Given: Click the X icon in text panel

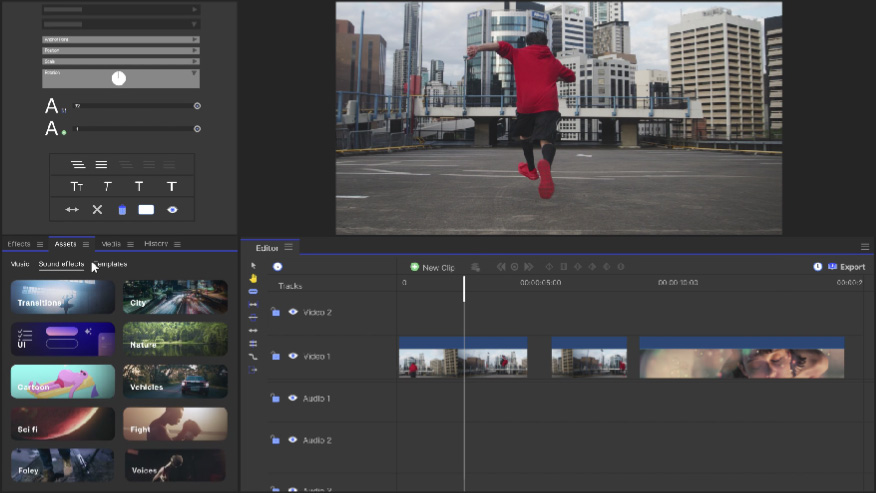Looking at the screenshot, I should 97,210.
